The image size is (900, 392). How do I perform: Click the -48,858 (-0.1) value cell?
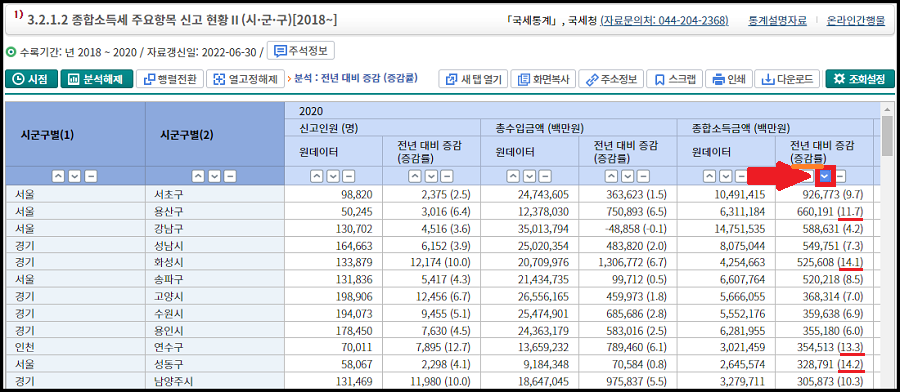tap(627, 229)
